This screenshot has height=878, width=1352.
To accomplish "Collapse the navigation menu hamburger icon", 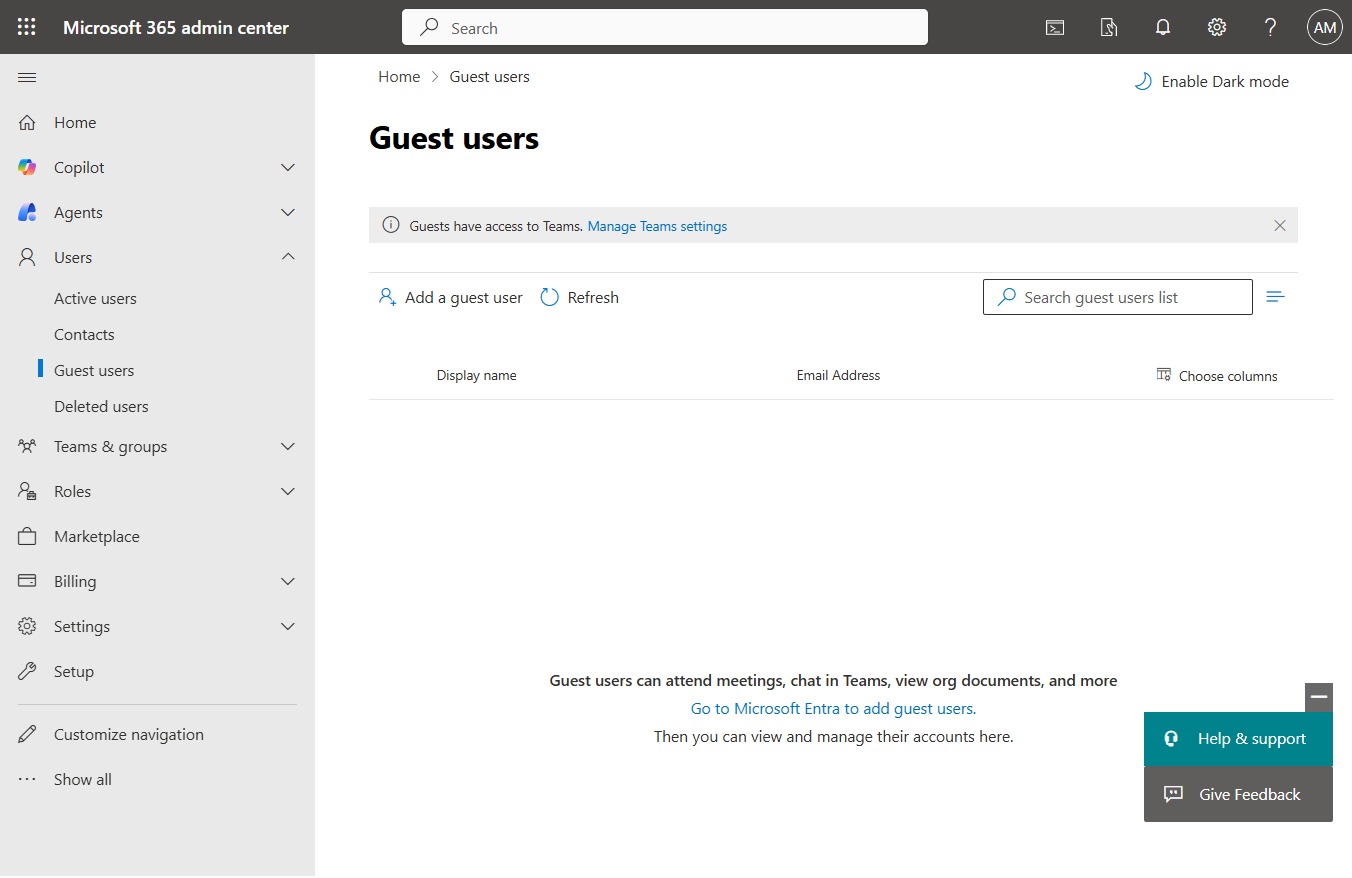I will [27, 78].
